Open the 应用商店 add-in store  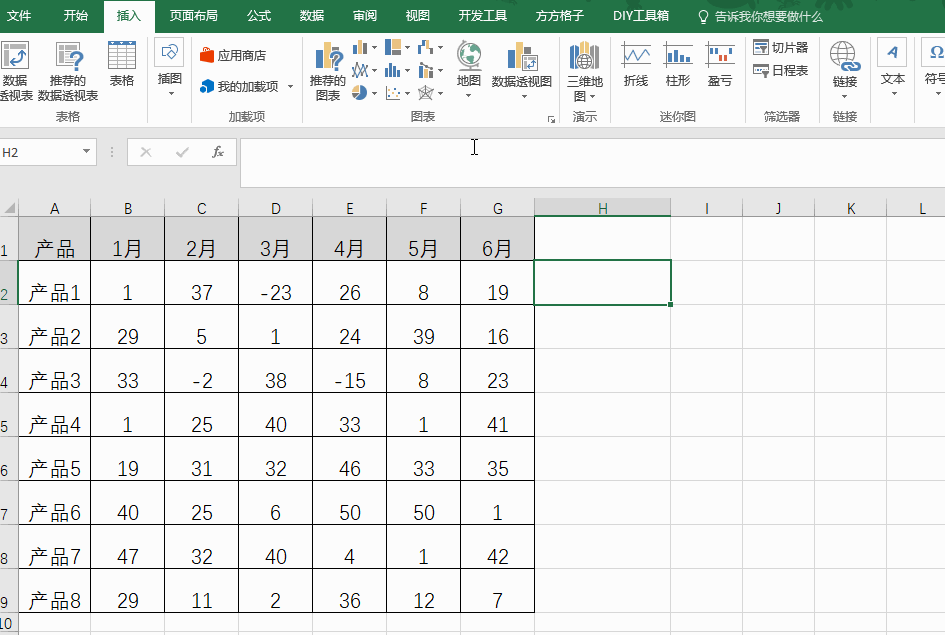point(233,55)
